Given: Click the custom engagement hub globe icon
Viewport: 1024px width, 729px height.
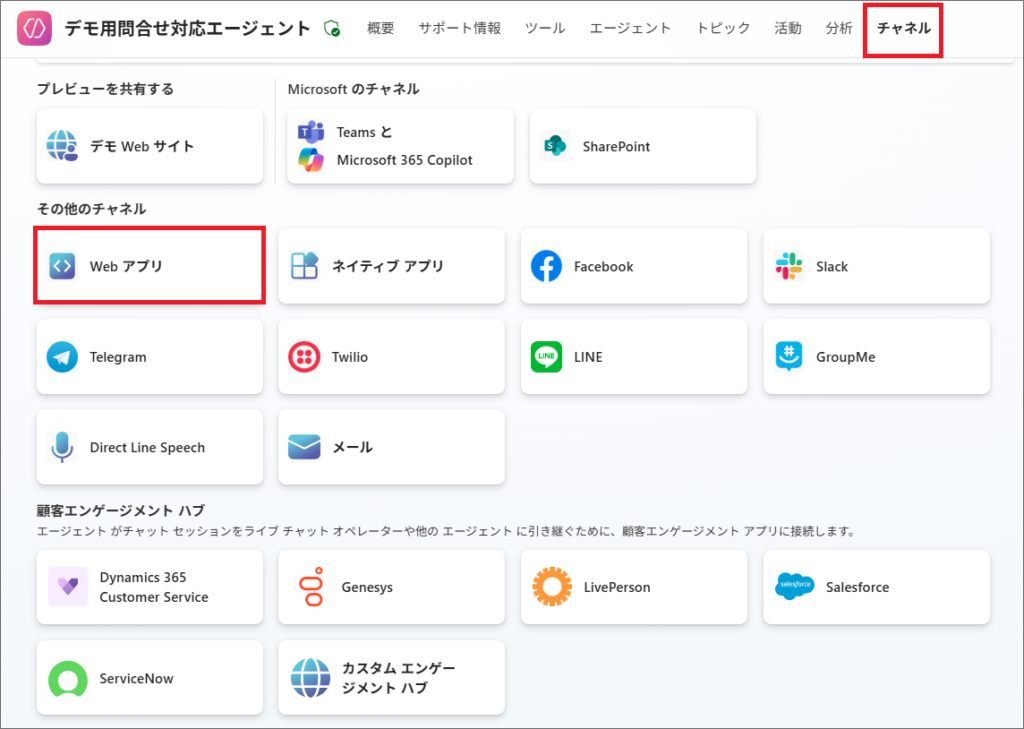Looking at the screenshot, I should pos(310,678).
